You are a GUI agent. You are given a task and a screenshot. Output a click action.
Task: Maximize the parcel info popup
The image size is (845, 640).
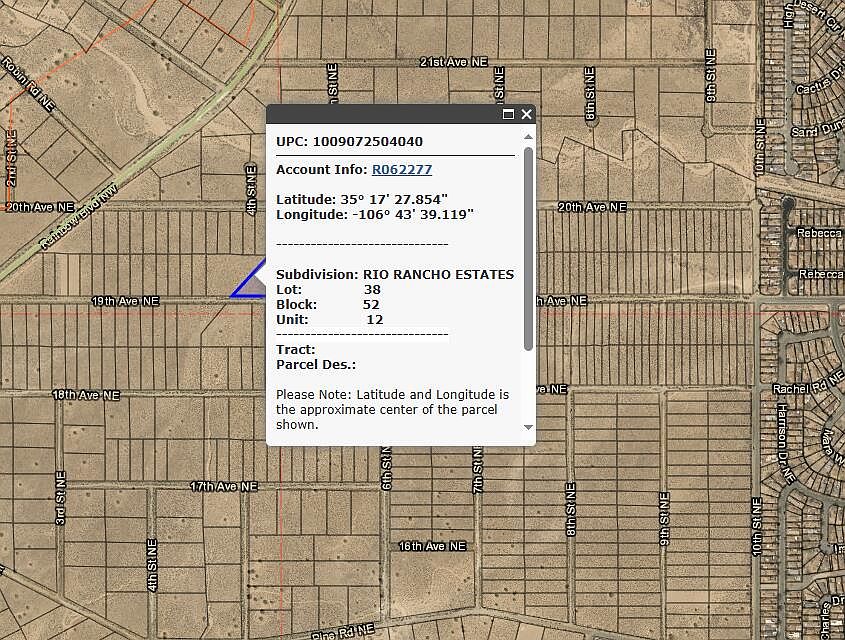pos(508,114)
